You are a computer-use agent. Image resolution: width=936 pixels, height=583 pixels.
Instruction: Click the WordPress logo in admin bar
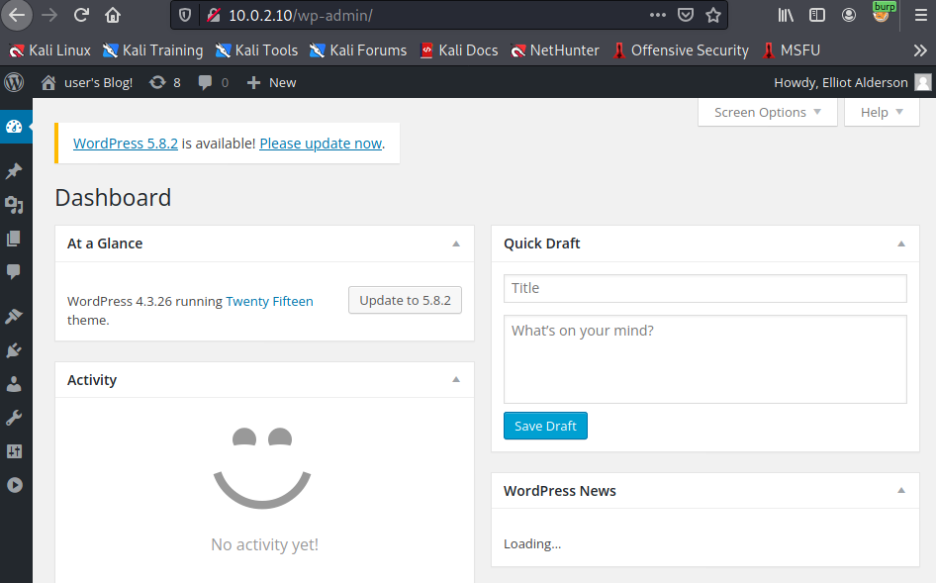tap(14, 82)
